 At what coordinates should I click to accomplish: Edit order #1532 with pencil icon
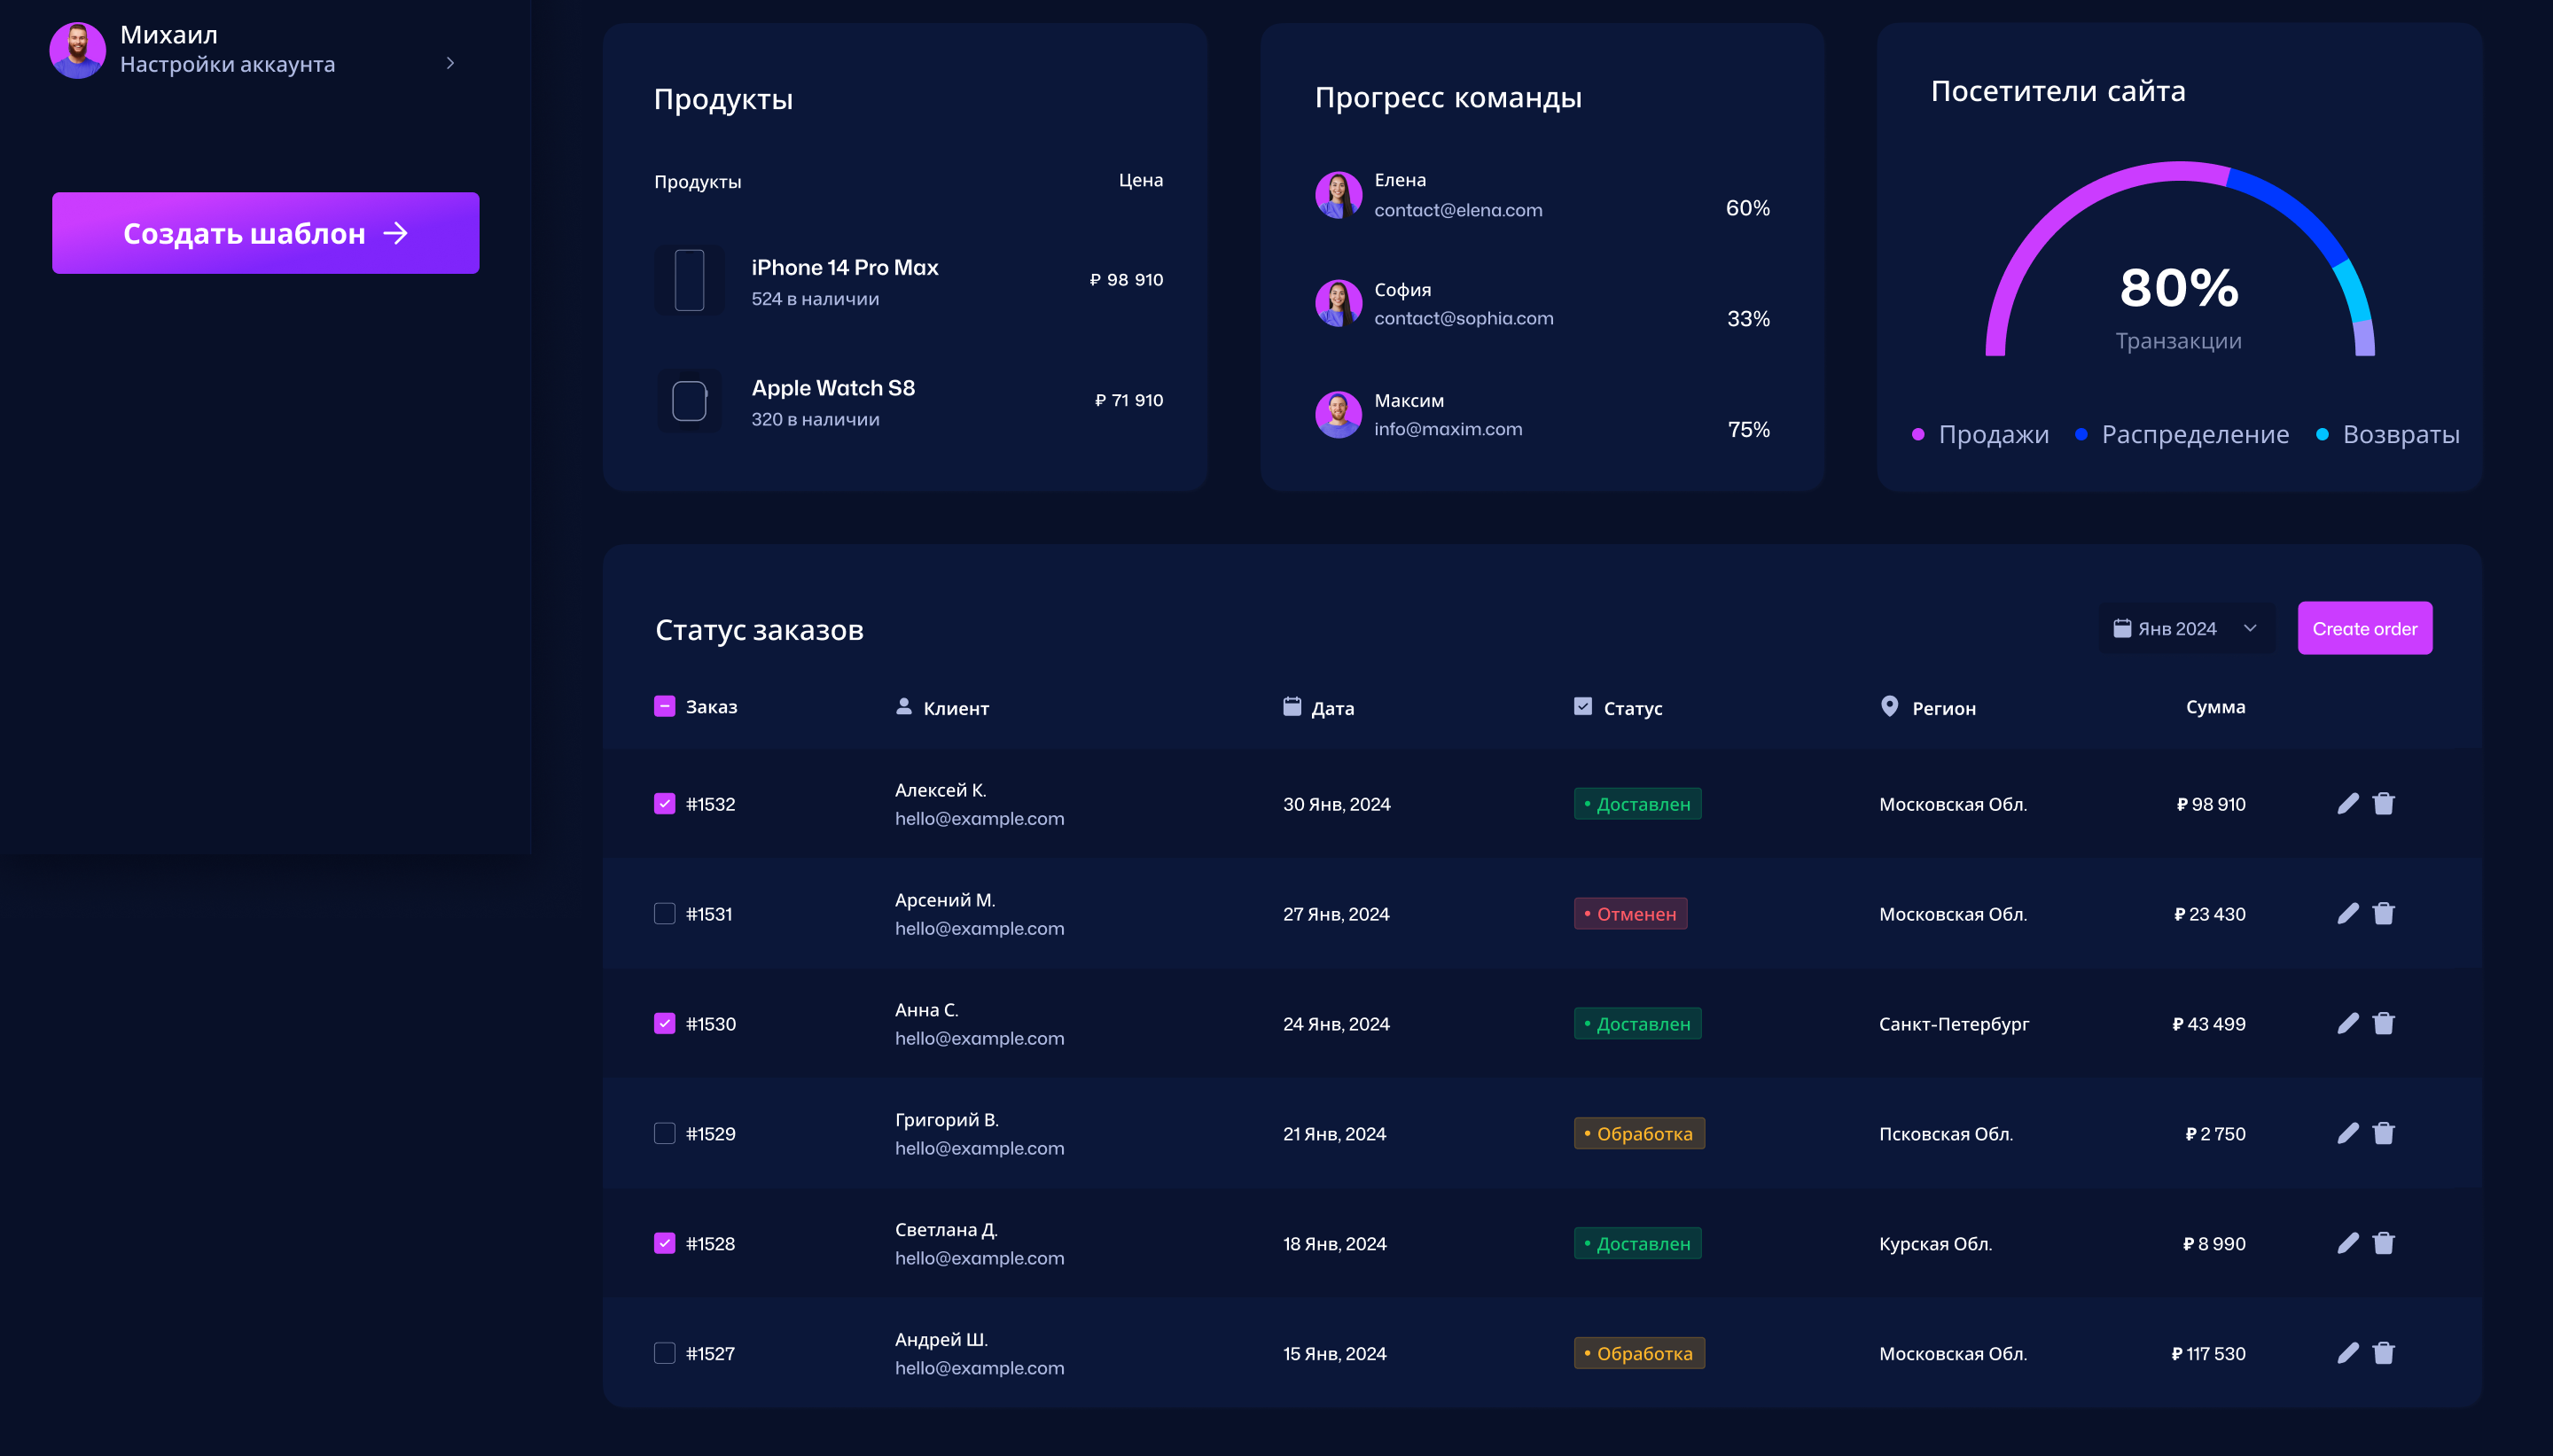pos(2347,804)
